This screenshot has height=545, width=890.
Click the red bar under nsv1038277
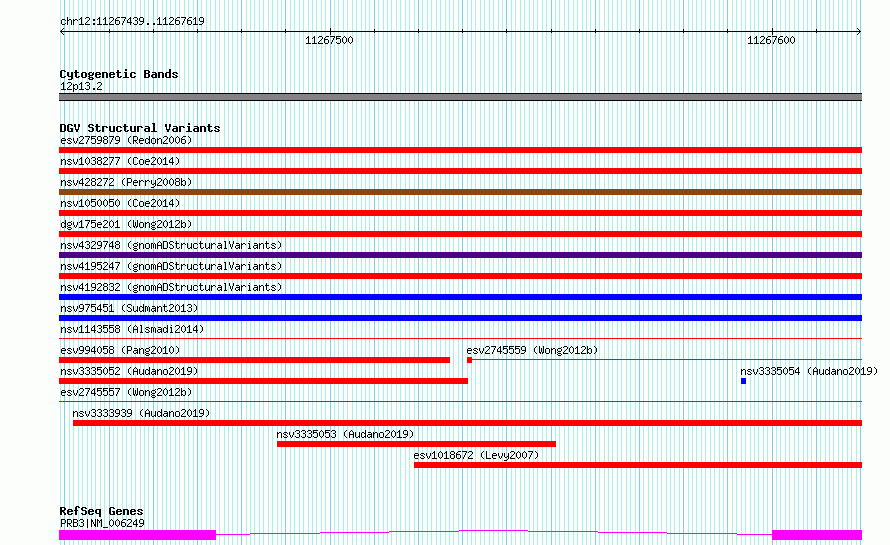coord(460,171)
